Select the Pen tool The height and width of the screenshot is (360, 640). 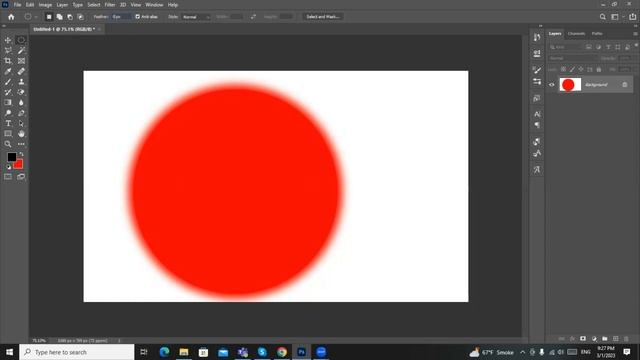click(x=21, y=113)
